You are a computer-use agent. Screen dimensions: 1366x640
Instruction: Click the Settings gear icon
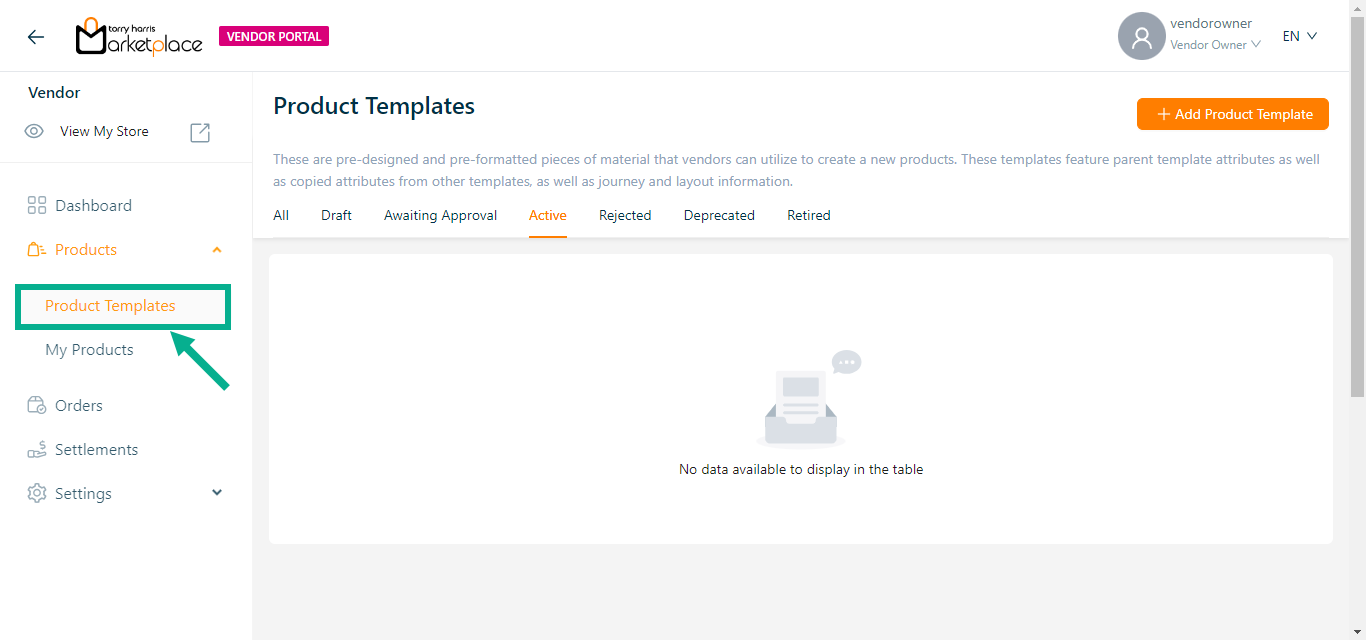pos(37,494)
